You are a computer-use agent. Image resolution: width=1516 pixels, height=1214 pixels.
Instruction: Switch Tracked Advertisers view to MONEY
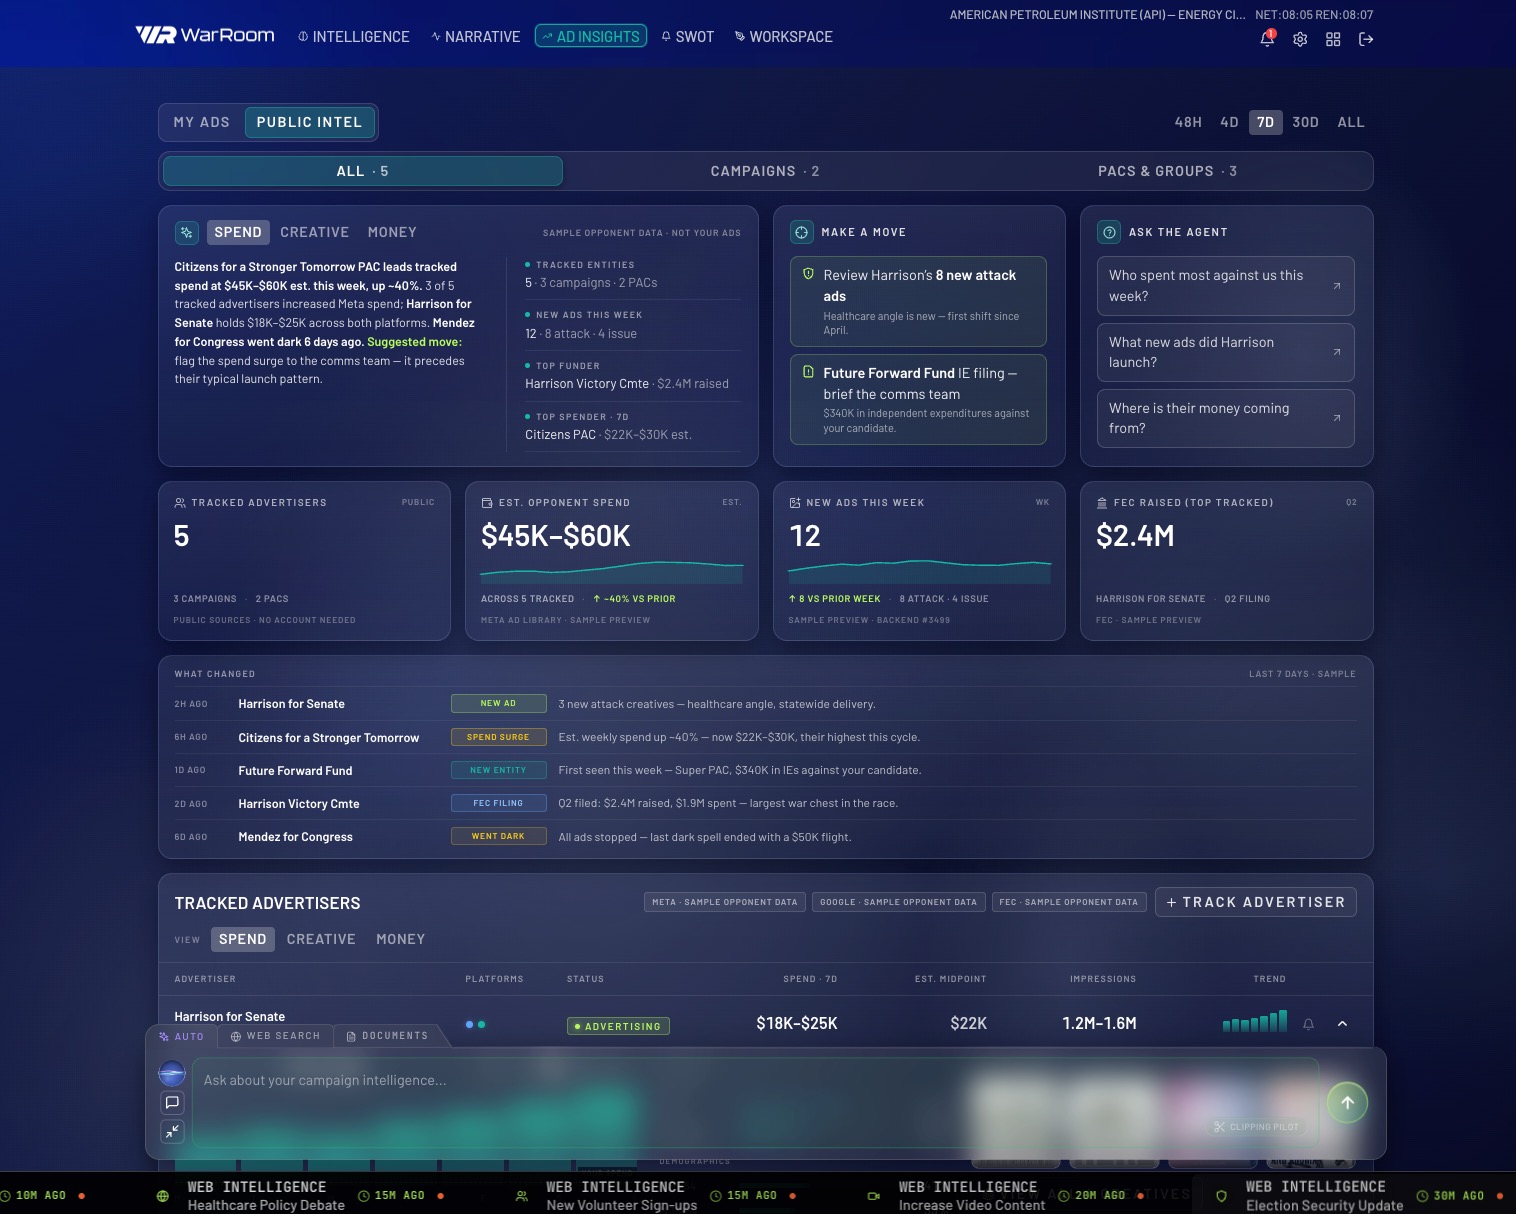(x=401, y=939)
